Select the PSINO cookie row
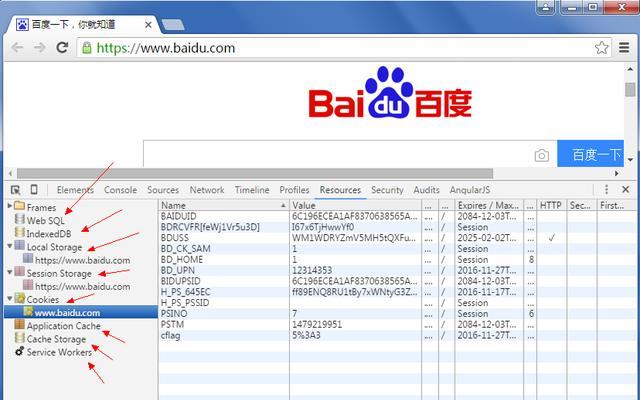The height and width of the screenshot is (400, 640). pos(397,313)
